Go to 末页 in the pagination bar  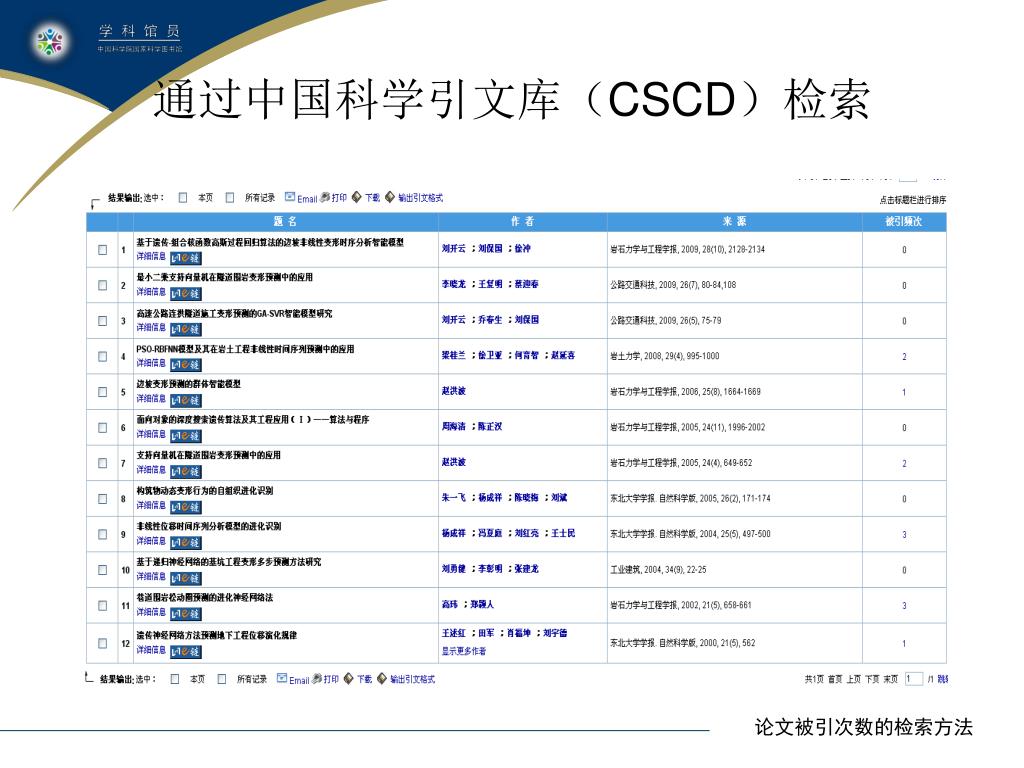(x=891, y=679)
